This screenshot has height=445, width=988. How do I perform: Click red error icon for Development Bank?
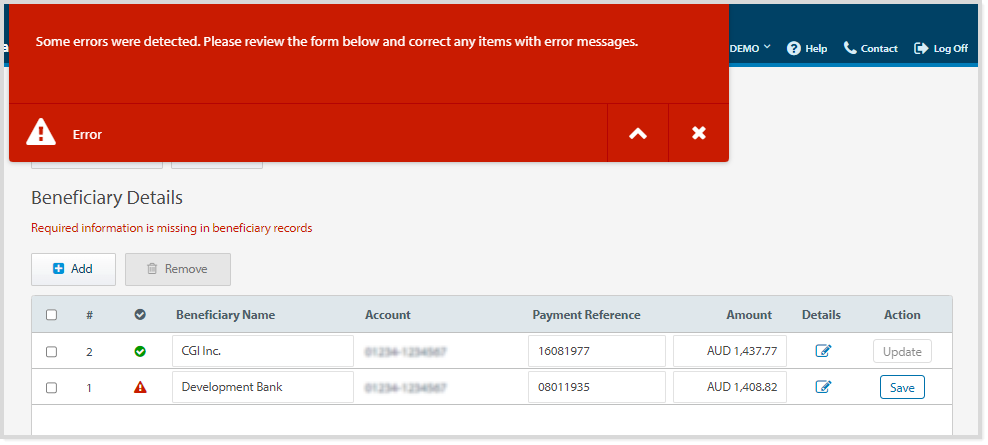(x=140, y=388)
